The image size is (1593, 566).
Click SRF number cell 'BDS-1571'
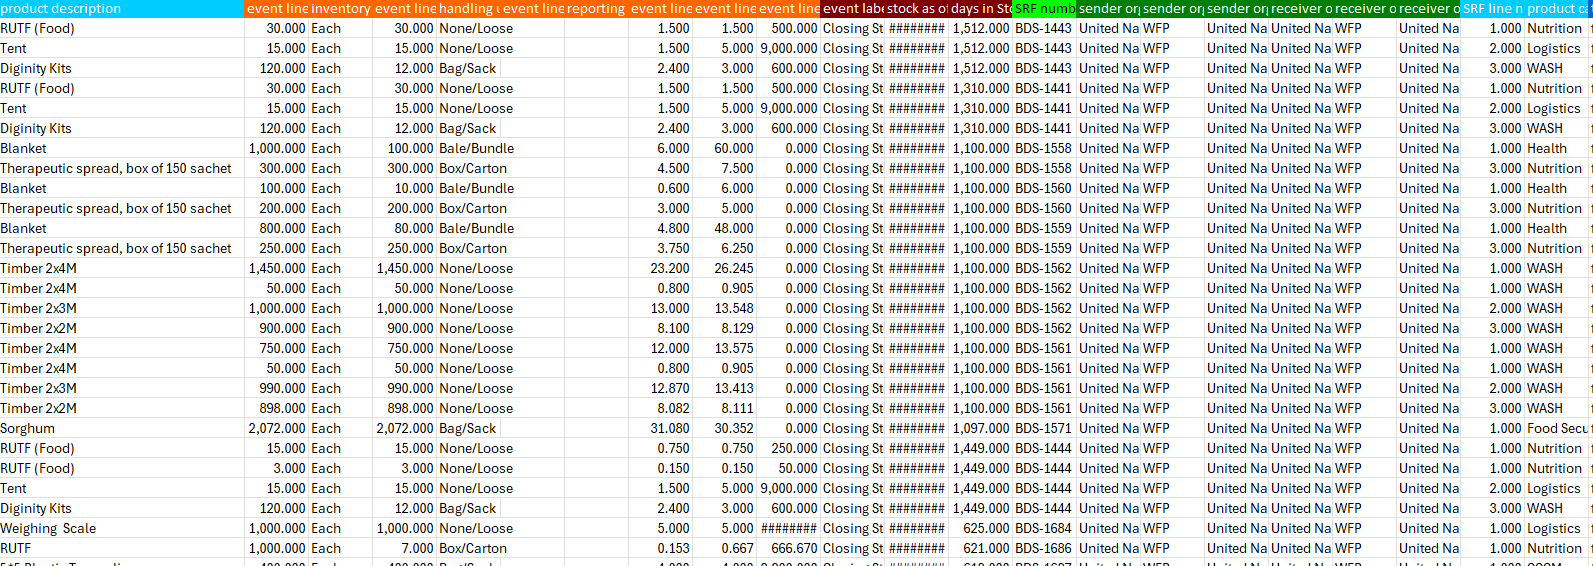tap(1043, 428)
